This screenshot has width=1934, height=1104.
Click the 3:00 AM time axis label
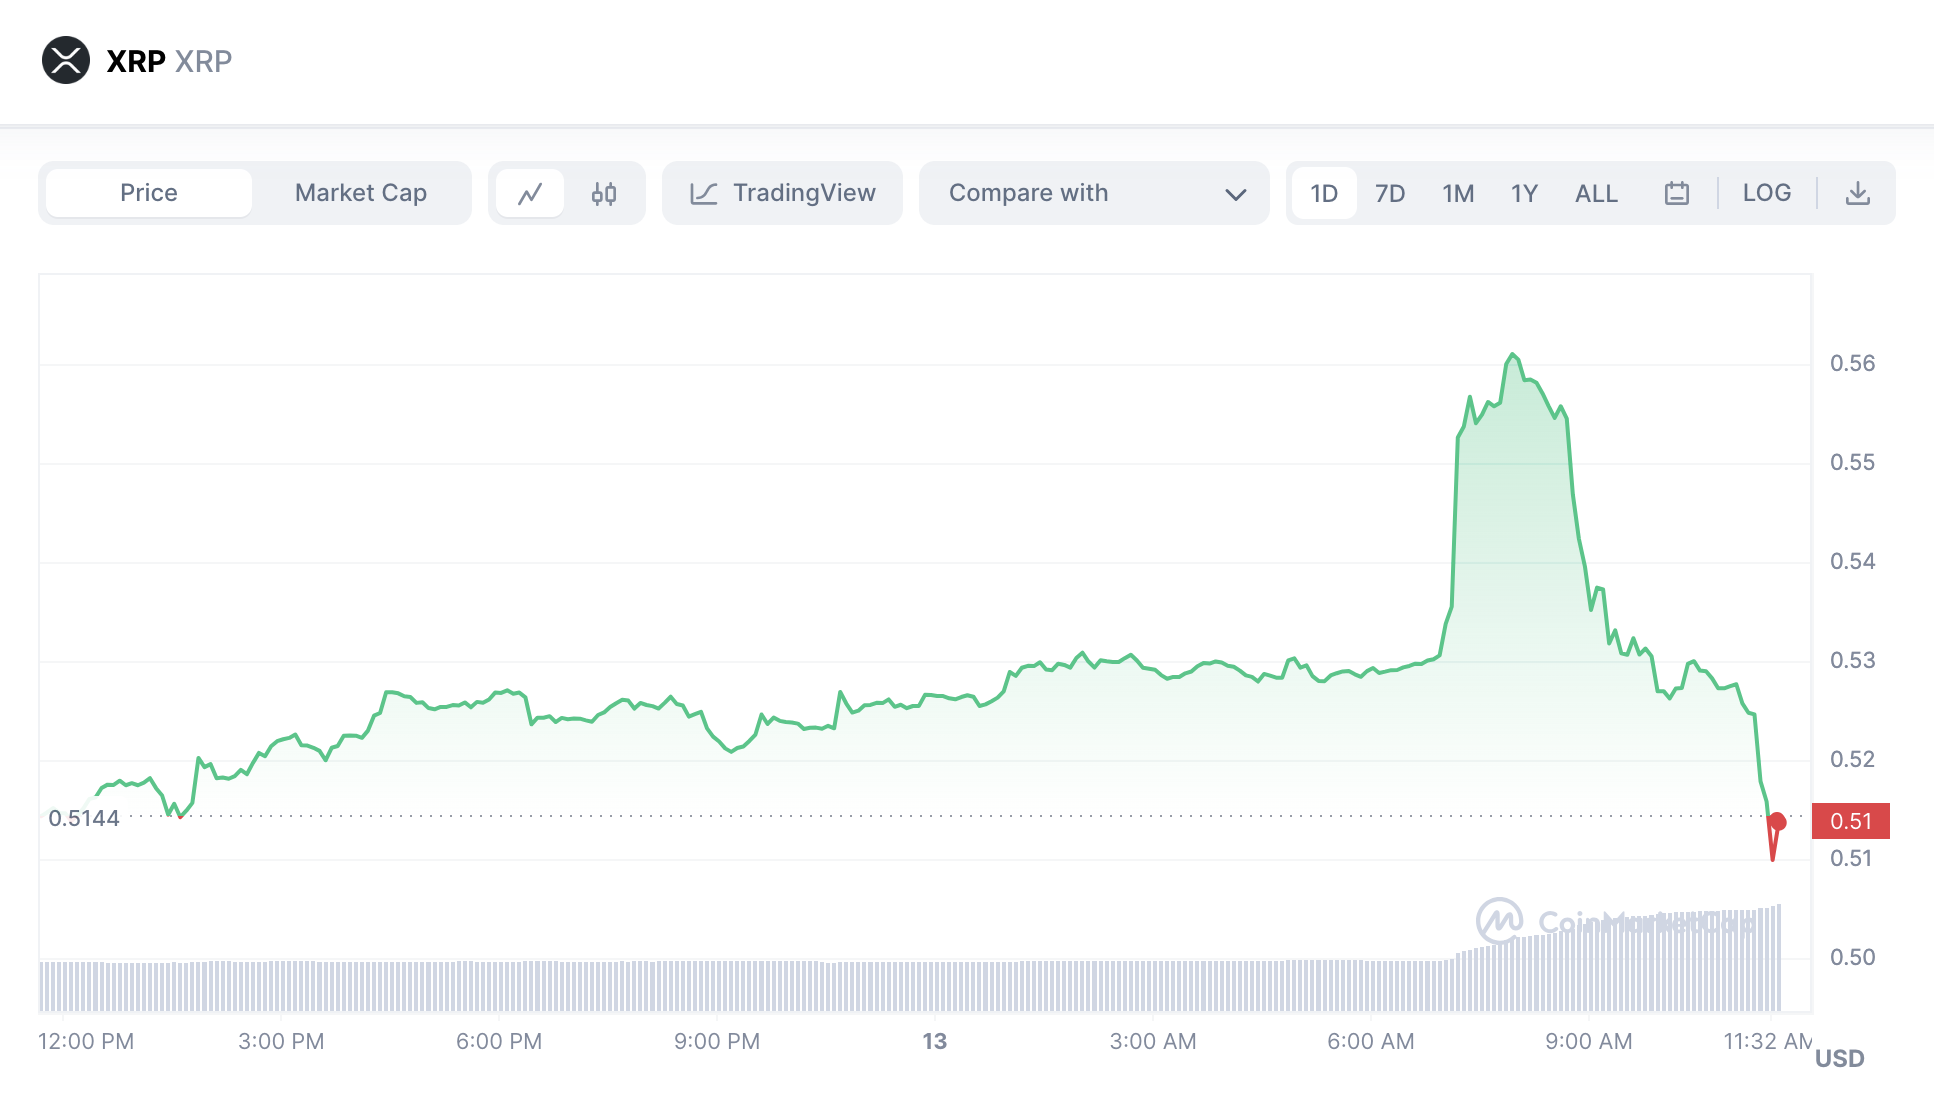(x=1153, y=1041)
